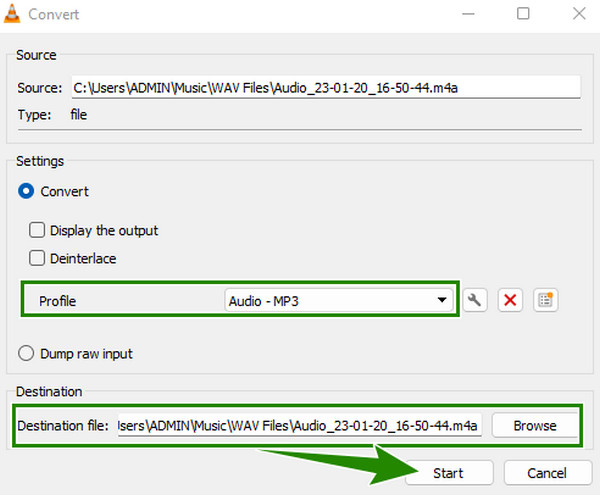Image resolution: width=600 pixels, height=495 pixels.
Task: Click the 'Settings' group title
Action: coord(40,161)
